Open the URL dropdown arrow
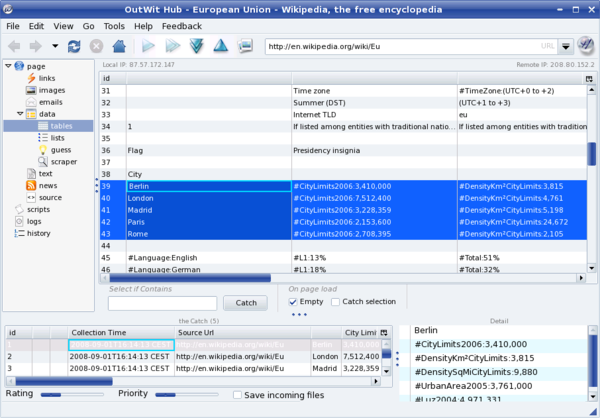The width and height of the screenshot is (600, 418). tap(566, 46)
